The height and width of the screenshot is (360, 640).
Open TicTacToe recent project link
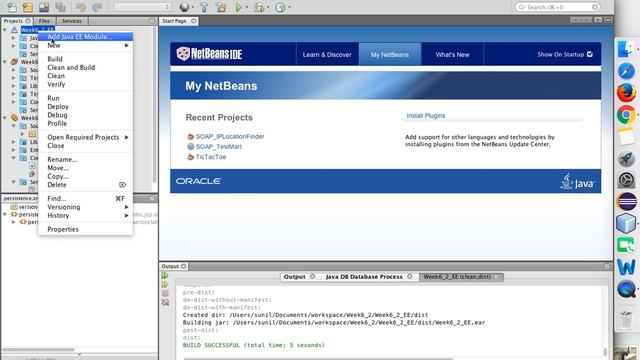[x=211, y=157]
